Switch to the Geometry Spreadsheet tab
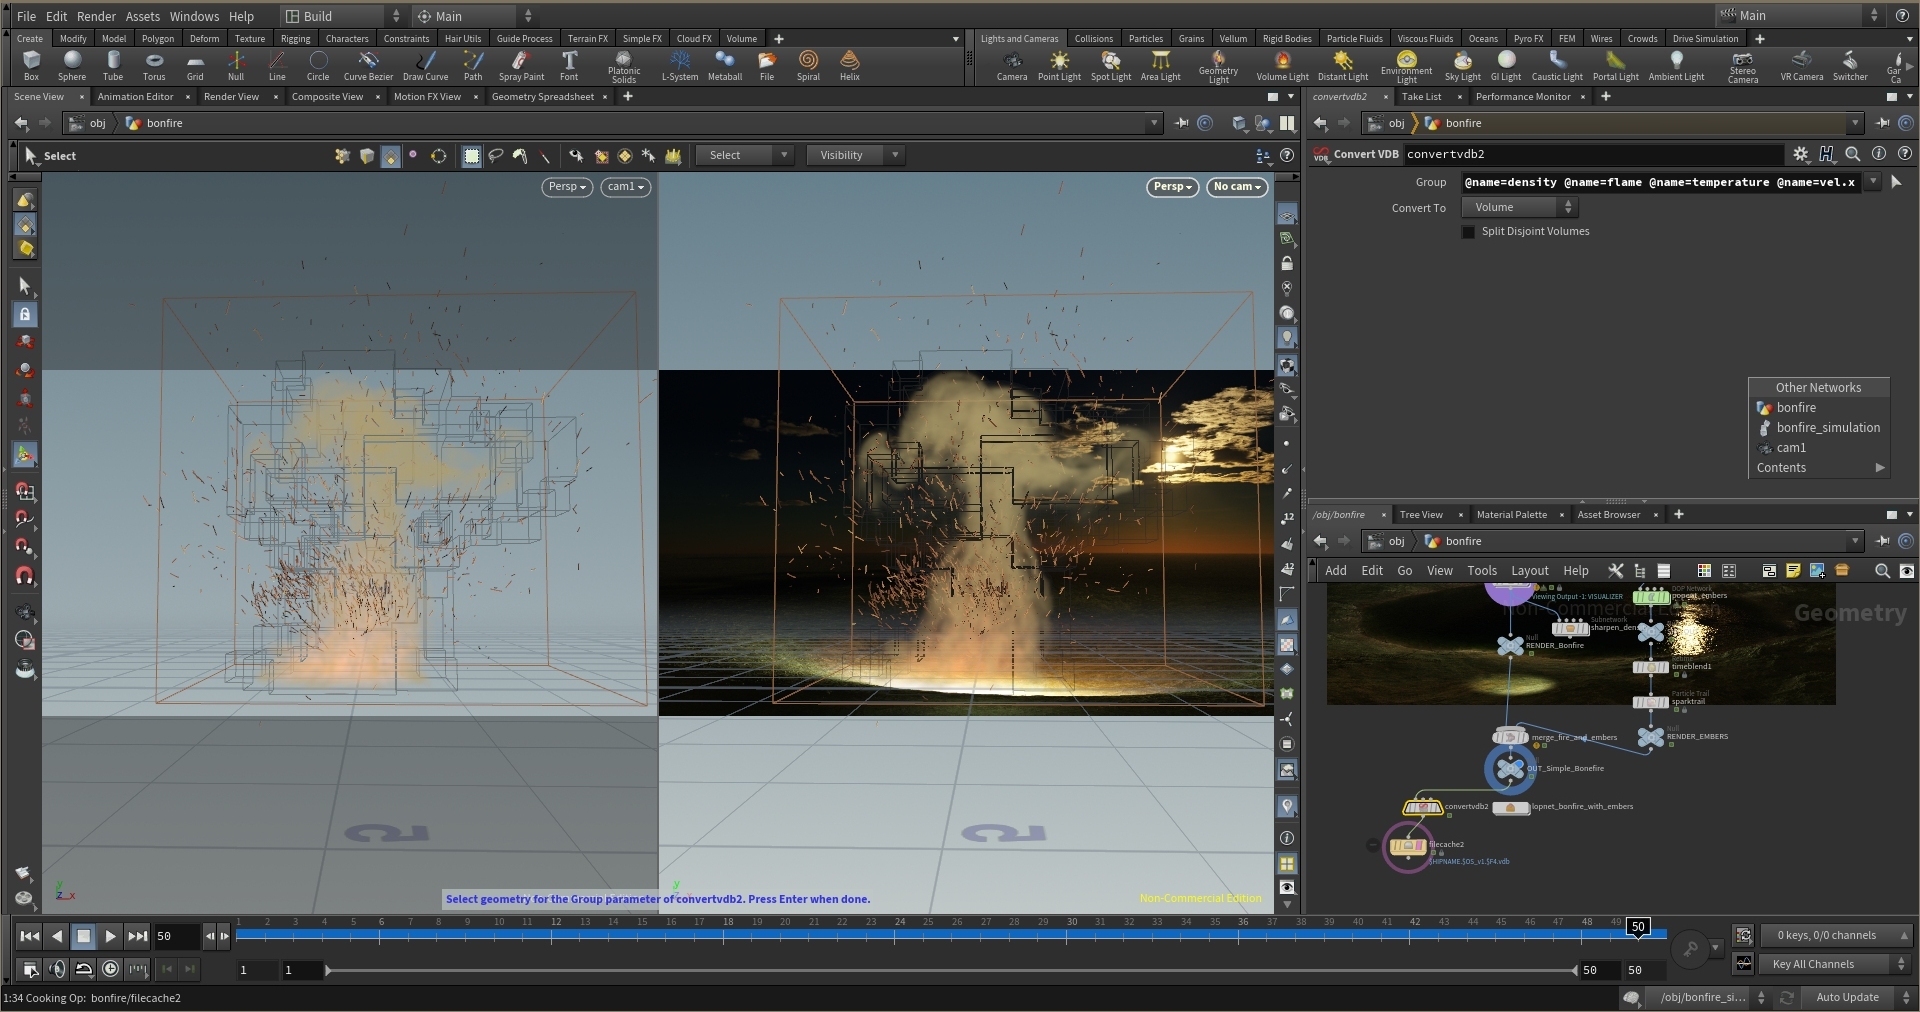Viewport: 1920px width, 1012px height. [x=542, y=97]
